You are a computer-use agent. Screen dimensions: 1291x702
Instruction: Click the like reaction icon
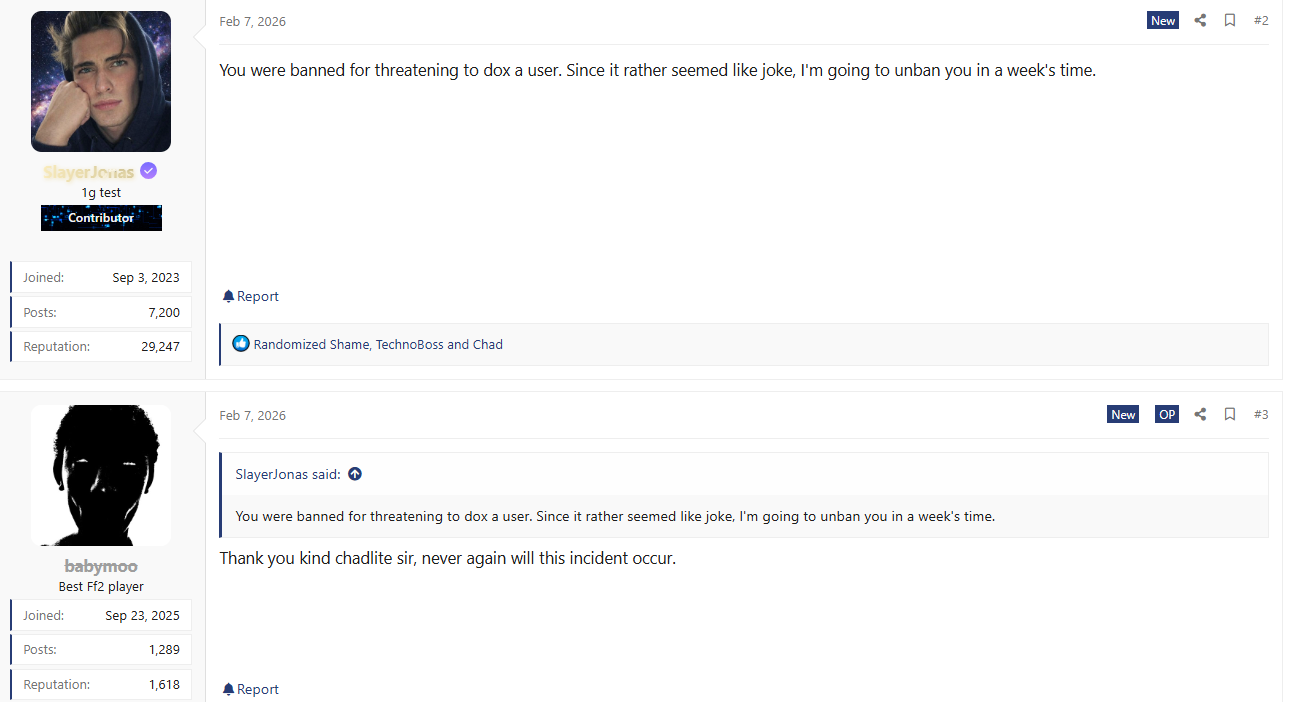(x=240, y=344)
